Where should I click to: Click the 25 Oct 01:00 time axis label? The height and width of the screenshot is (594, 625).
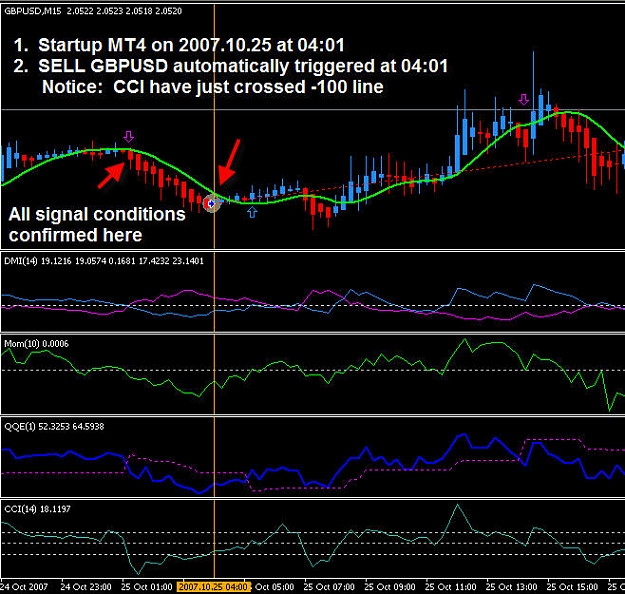pyautogui.click(x=146, y=587)
